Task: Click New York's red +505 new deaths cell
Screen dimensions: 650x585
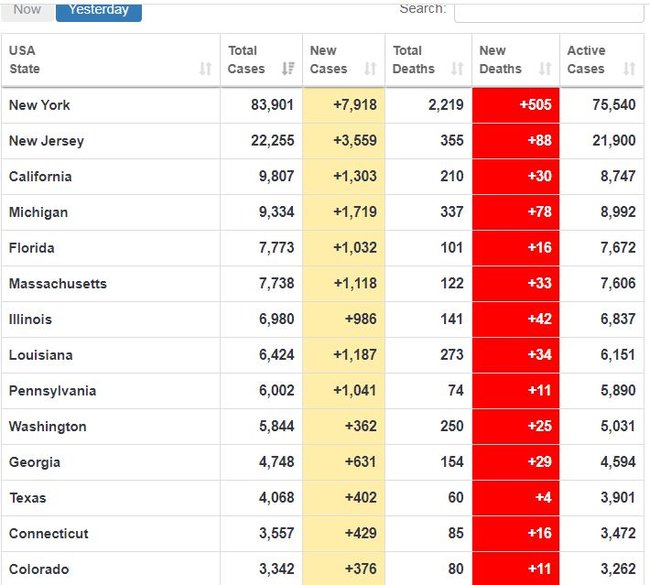Action: pyautogui.click(x=515, y=105)
